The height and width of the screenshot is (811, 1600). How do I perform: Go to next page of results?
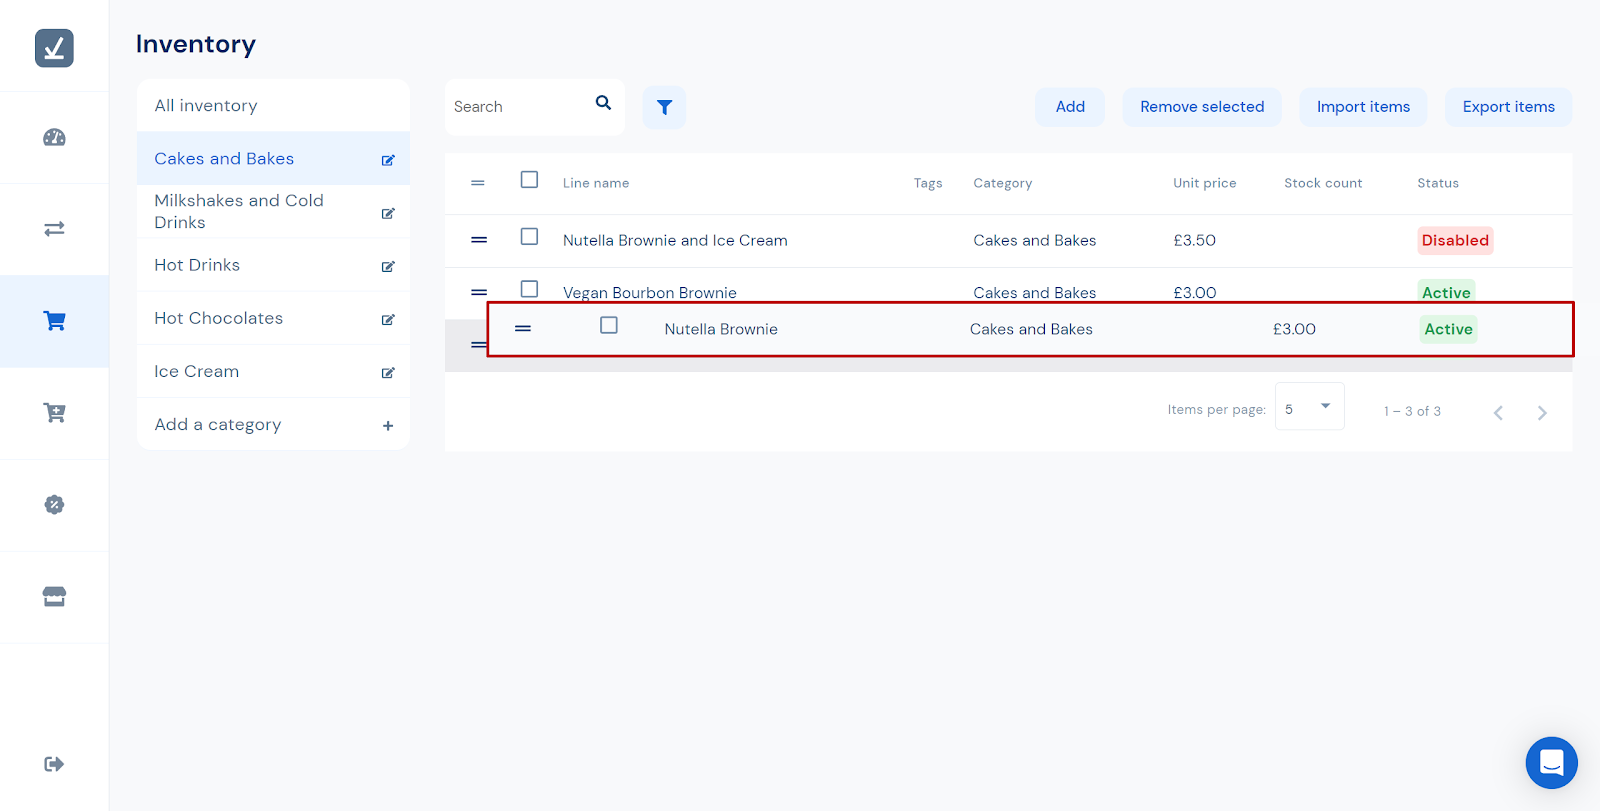pyautogui.click(x=1542, y=412)
